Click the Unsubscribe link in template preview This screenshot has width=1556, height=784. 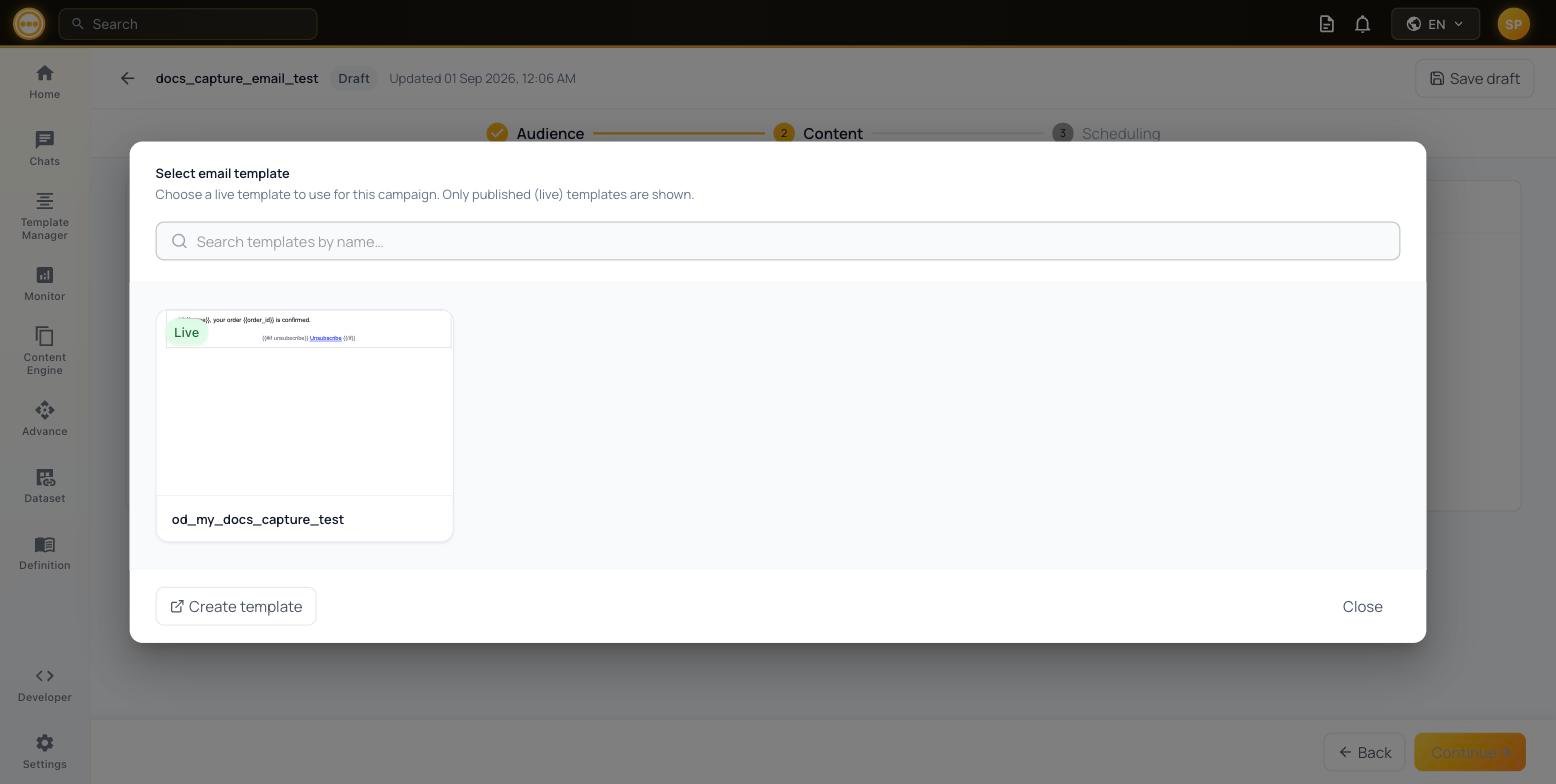point(325,338)
